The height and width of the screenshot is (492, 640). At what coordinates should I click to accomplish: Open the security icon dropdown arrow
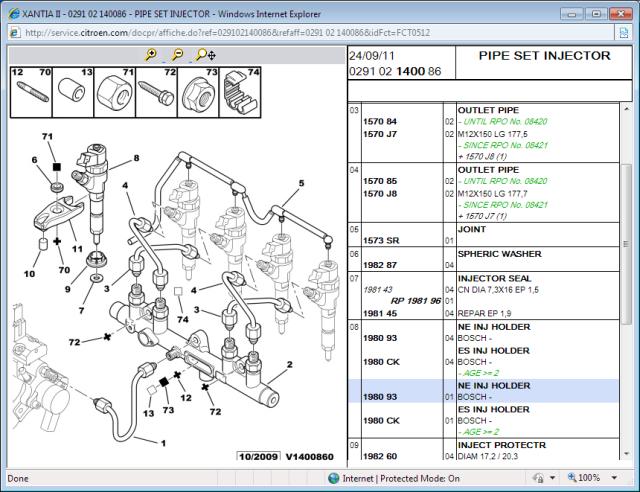[x=553, y=478]
